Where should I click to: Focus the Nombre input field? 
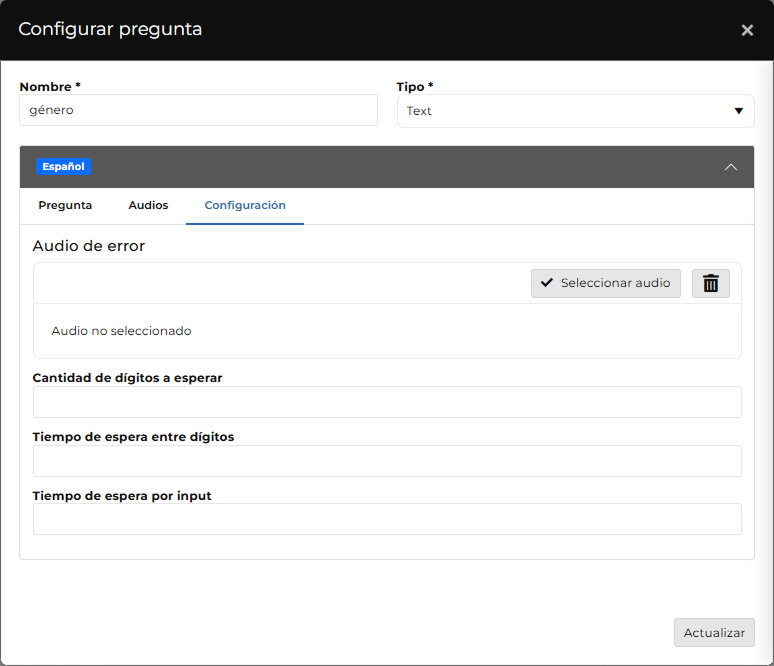click(x=198, y=110)
